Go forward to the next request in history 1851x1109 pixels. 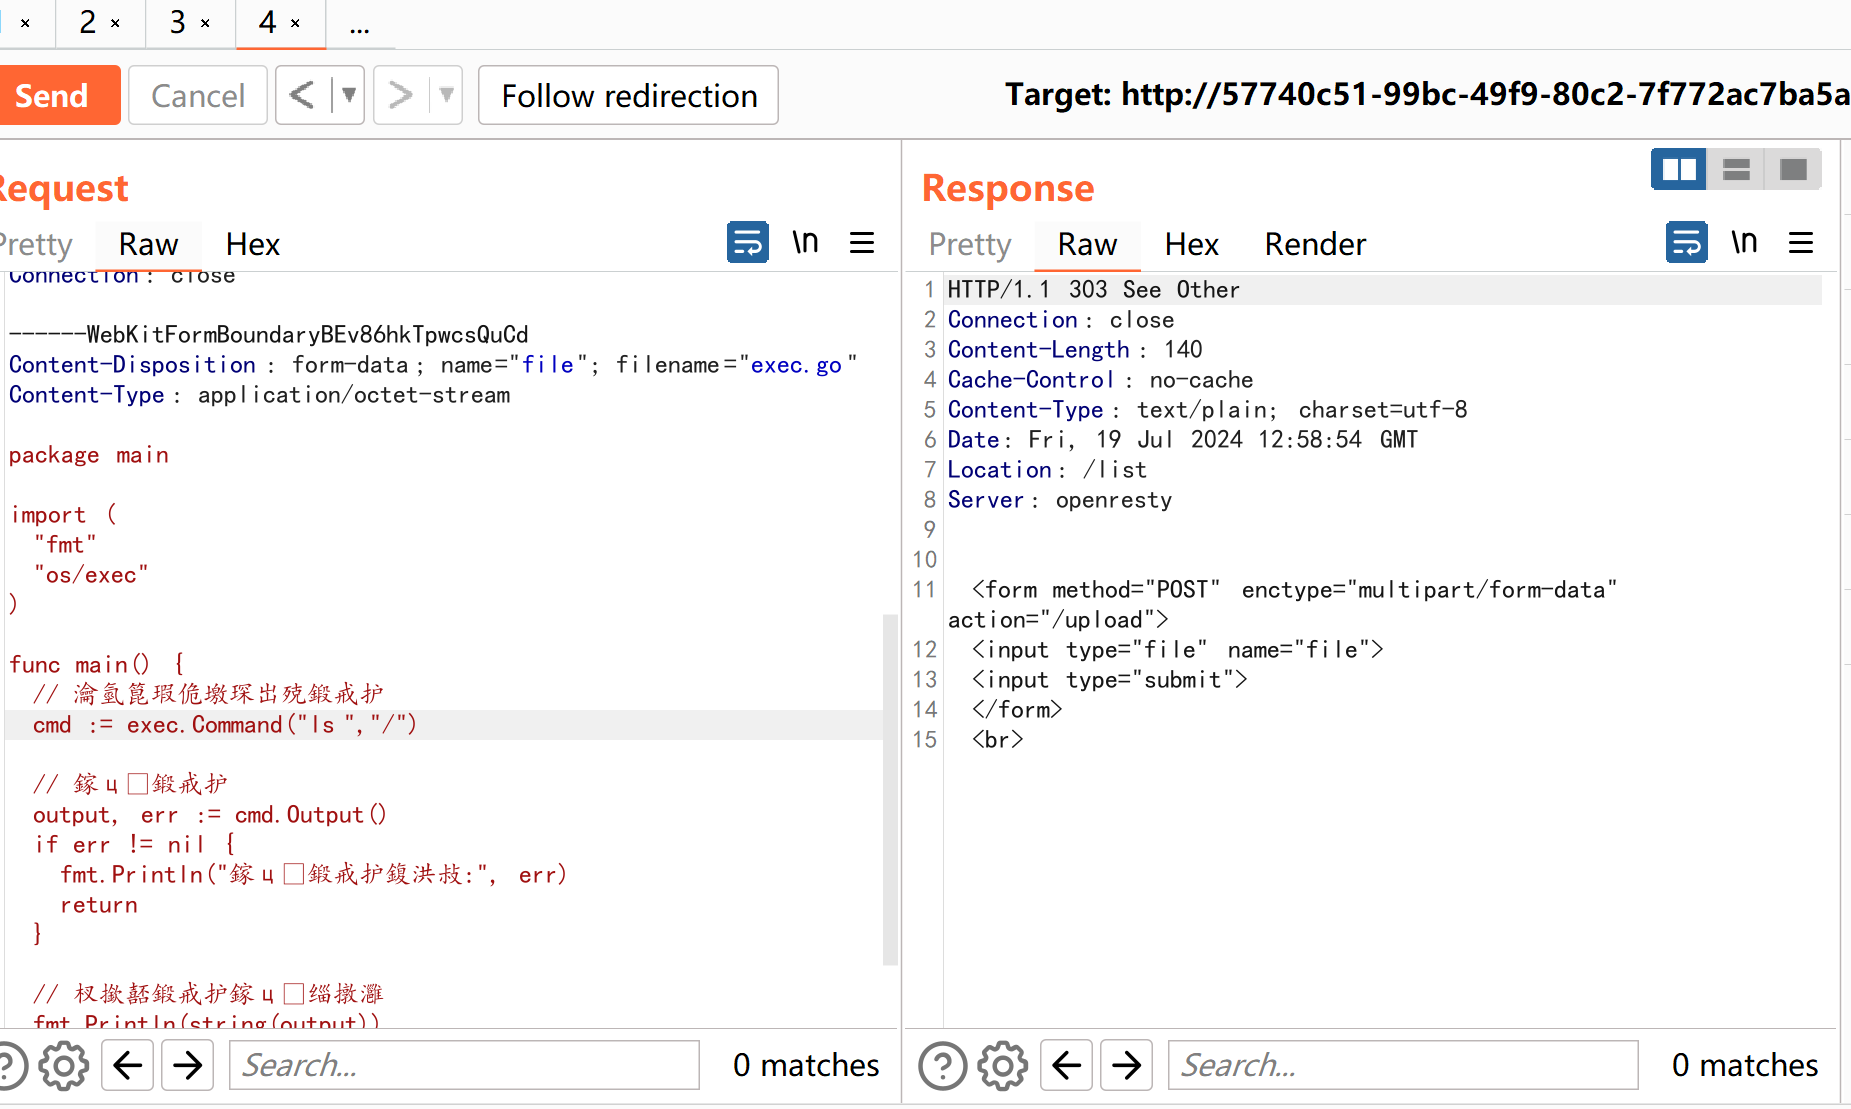401,95
